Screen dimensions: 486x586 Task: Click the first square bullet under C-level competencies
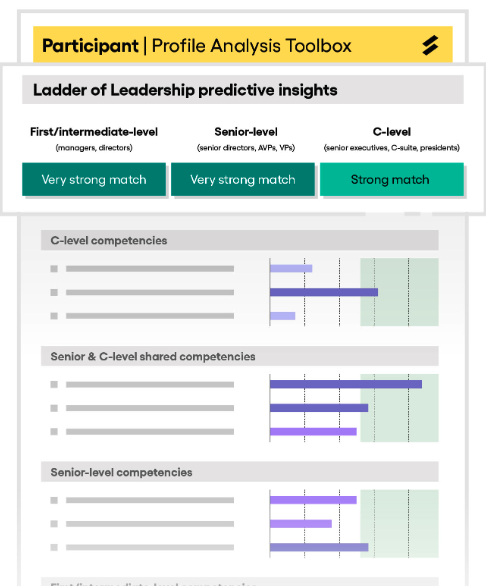click(x=54, y=269)
